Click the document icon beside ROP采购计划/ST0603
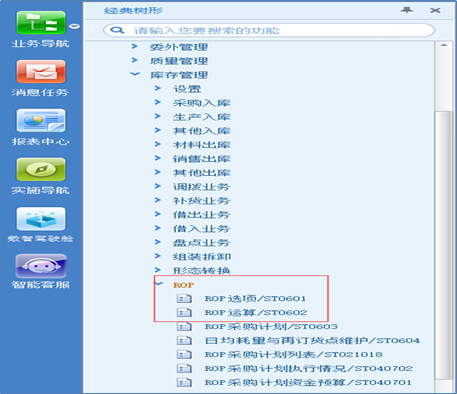 [x=184, y=326]
